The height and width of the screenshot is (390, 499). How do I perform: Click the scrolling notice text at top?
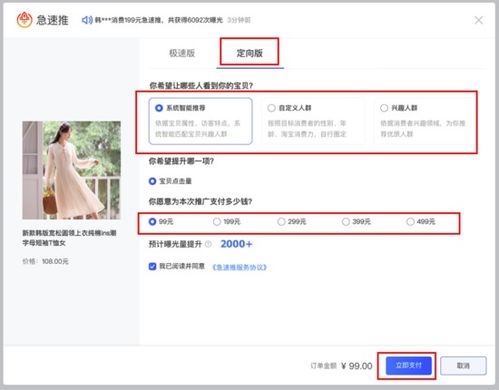click(159, 20)
